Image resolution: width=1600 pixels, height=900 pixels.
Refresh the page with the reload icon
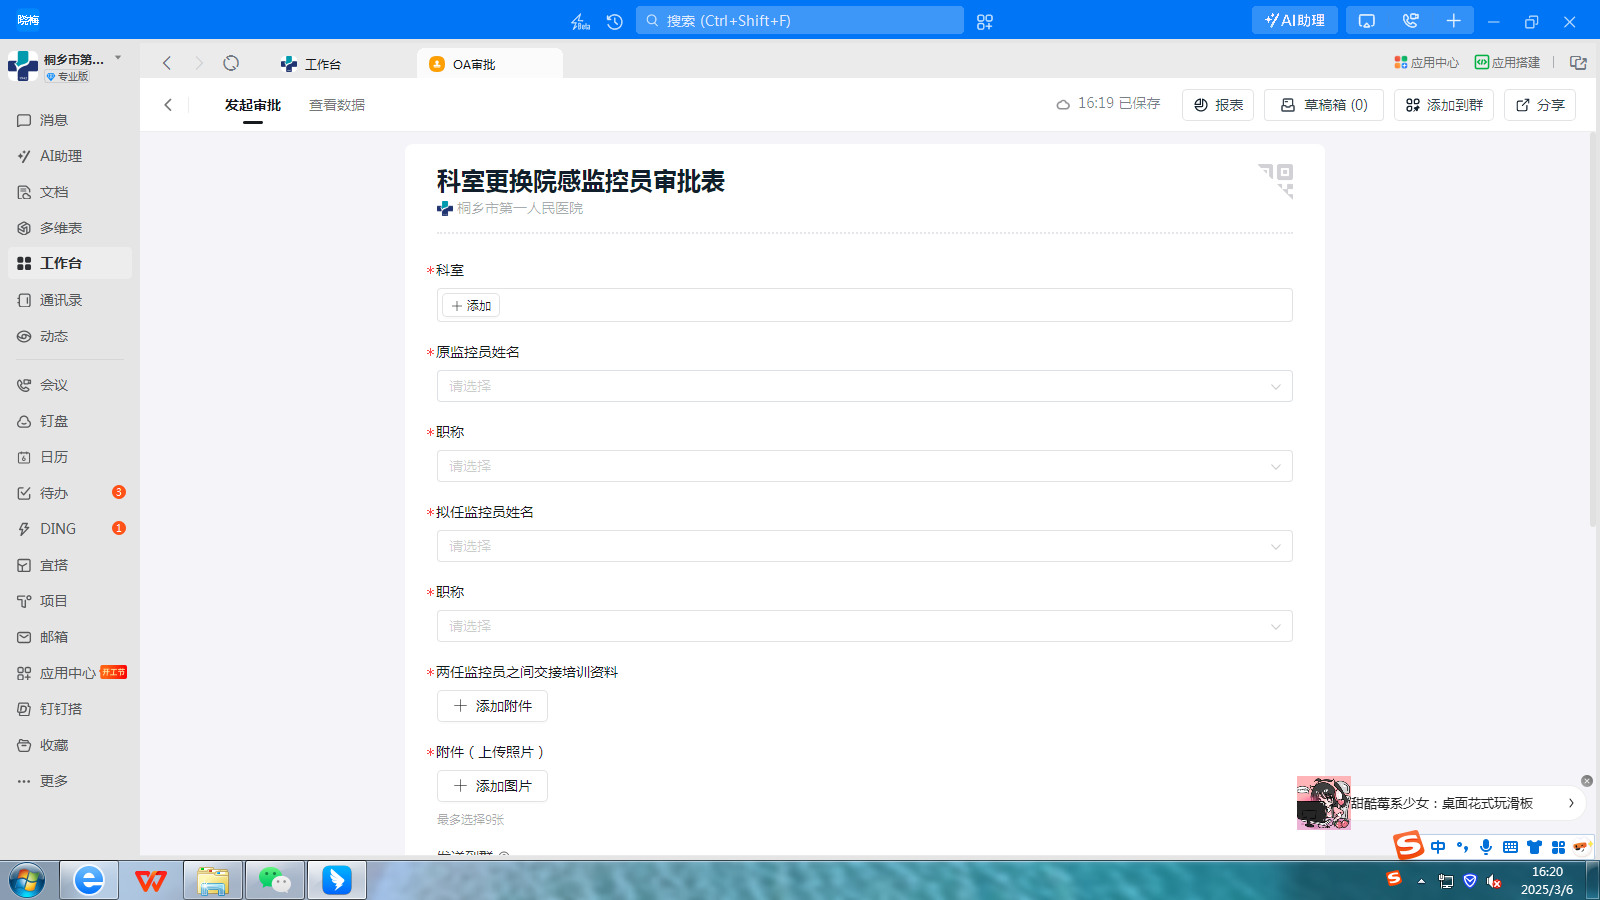point(231,62)
